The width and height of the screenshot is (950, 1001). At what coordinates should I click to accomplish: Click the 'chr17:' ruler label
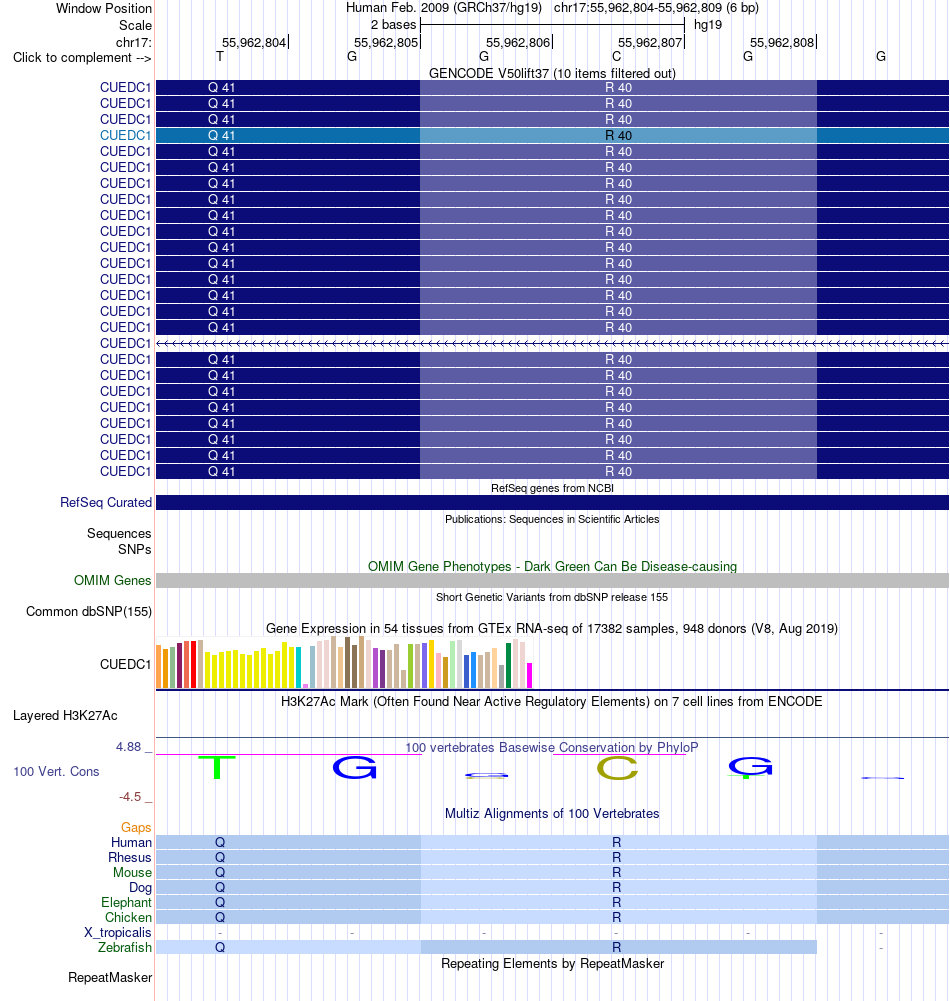point(133,42)
